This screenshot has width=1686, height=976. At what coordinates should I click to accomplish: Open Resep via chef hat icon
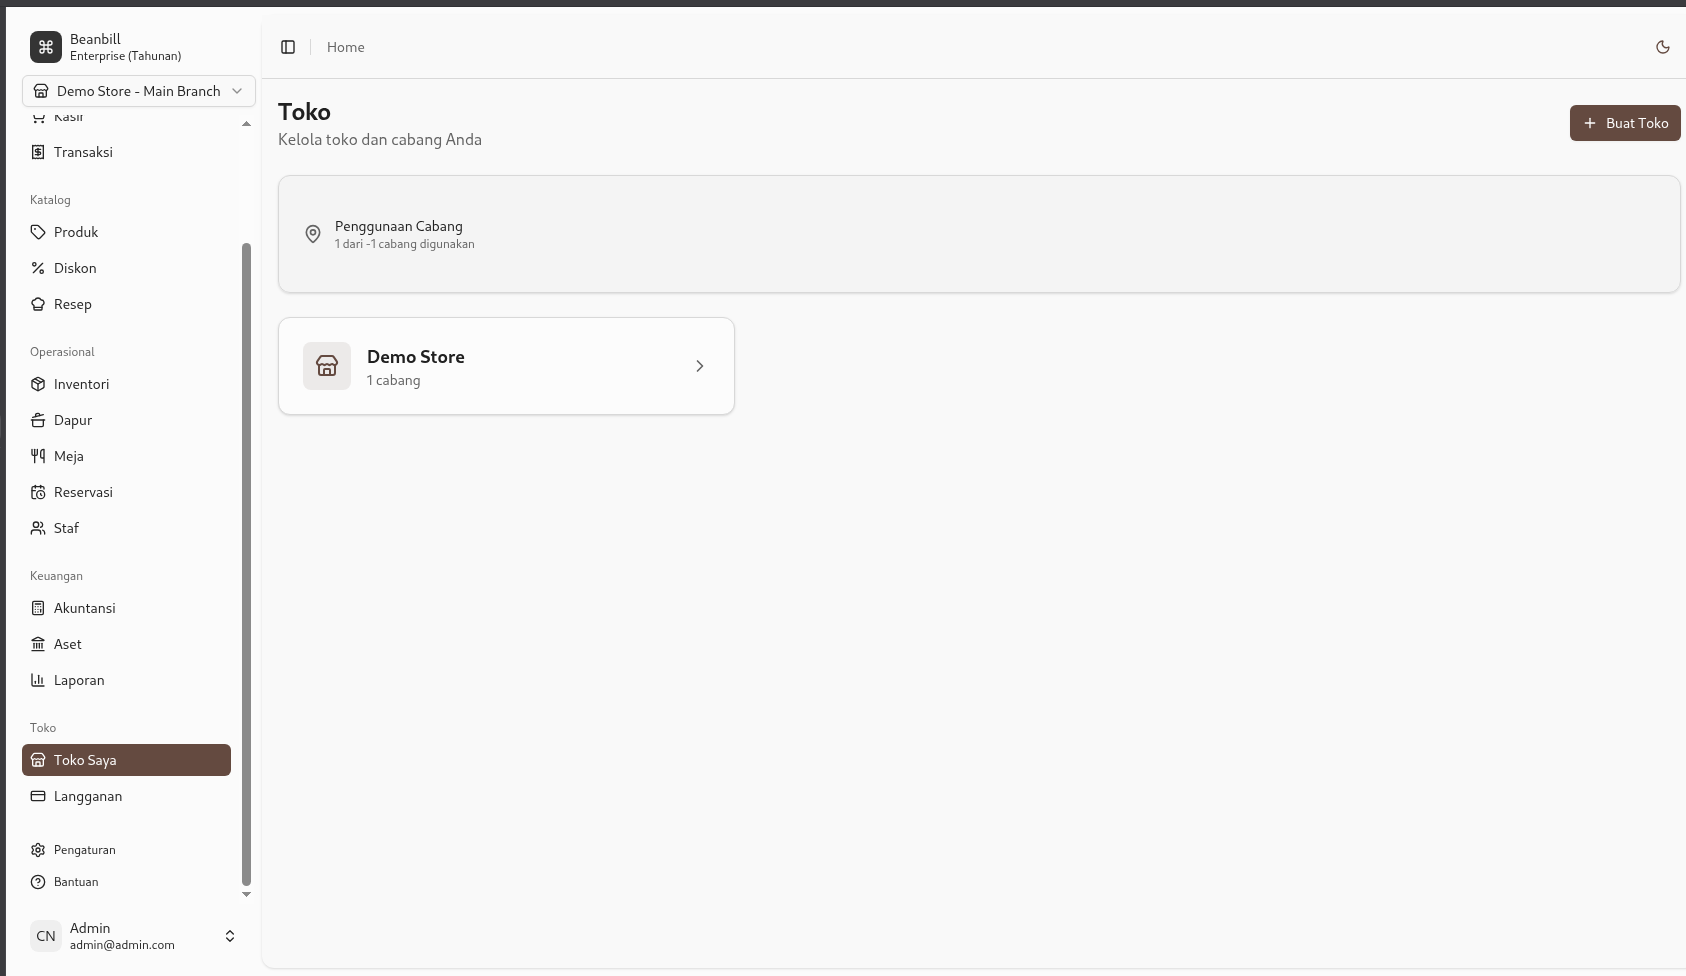coord(38,304)
